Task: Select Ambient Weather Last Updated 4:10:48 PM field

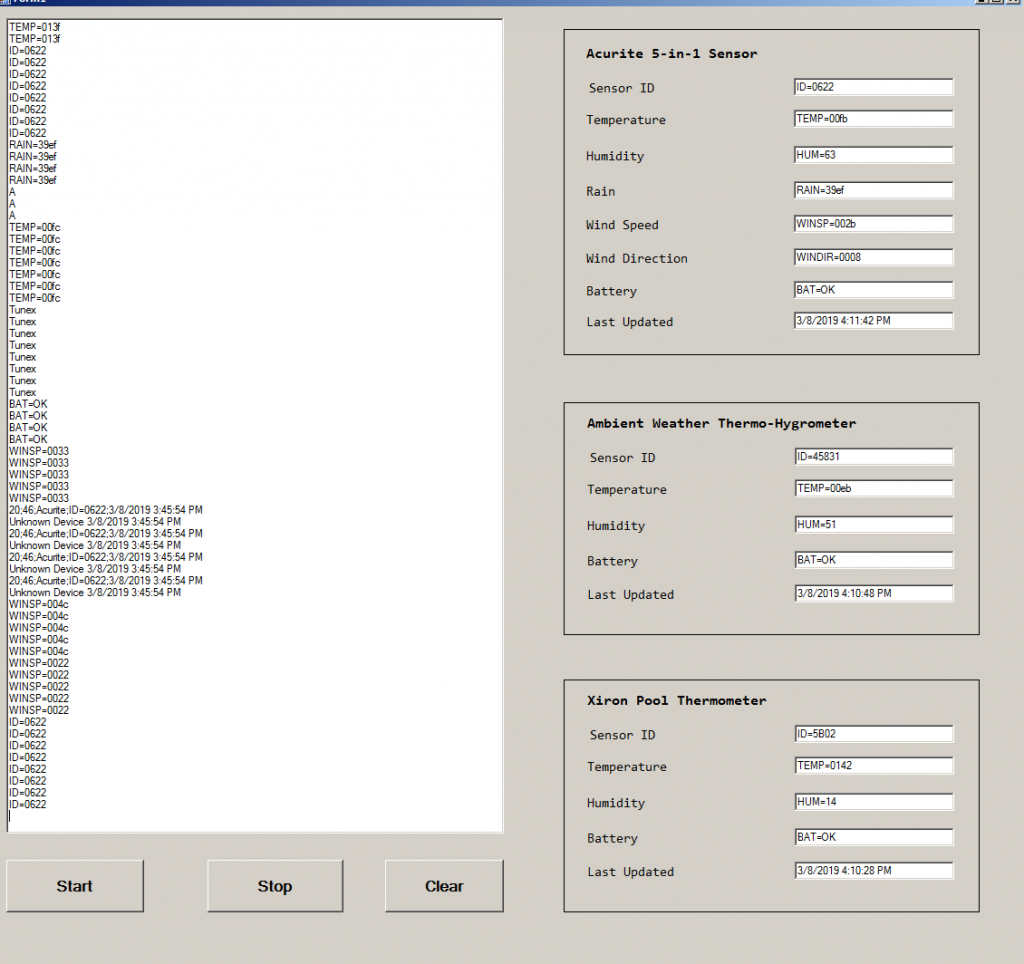Action: (x=874, y=594)
